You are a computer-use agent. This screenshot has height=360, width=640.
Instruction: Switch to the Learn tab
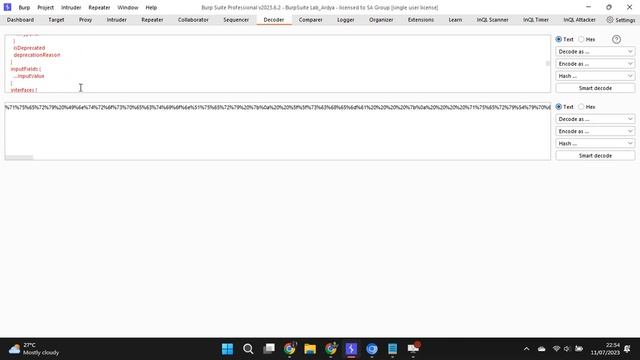[x=455, y=20]
